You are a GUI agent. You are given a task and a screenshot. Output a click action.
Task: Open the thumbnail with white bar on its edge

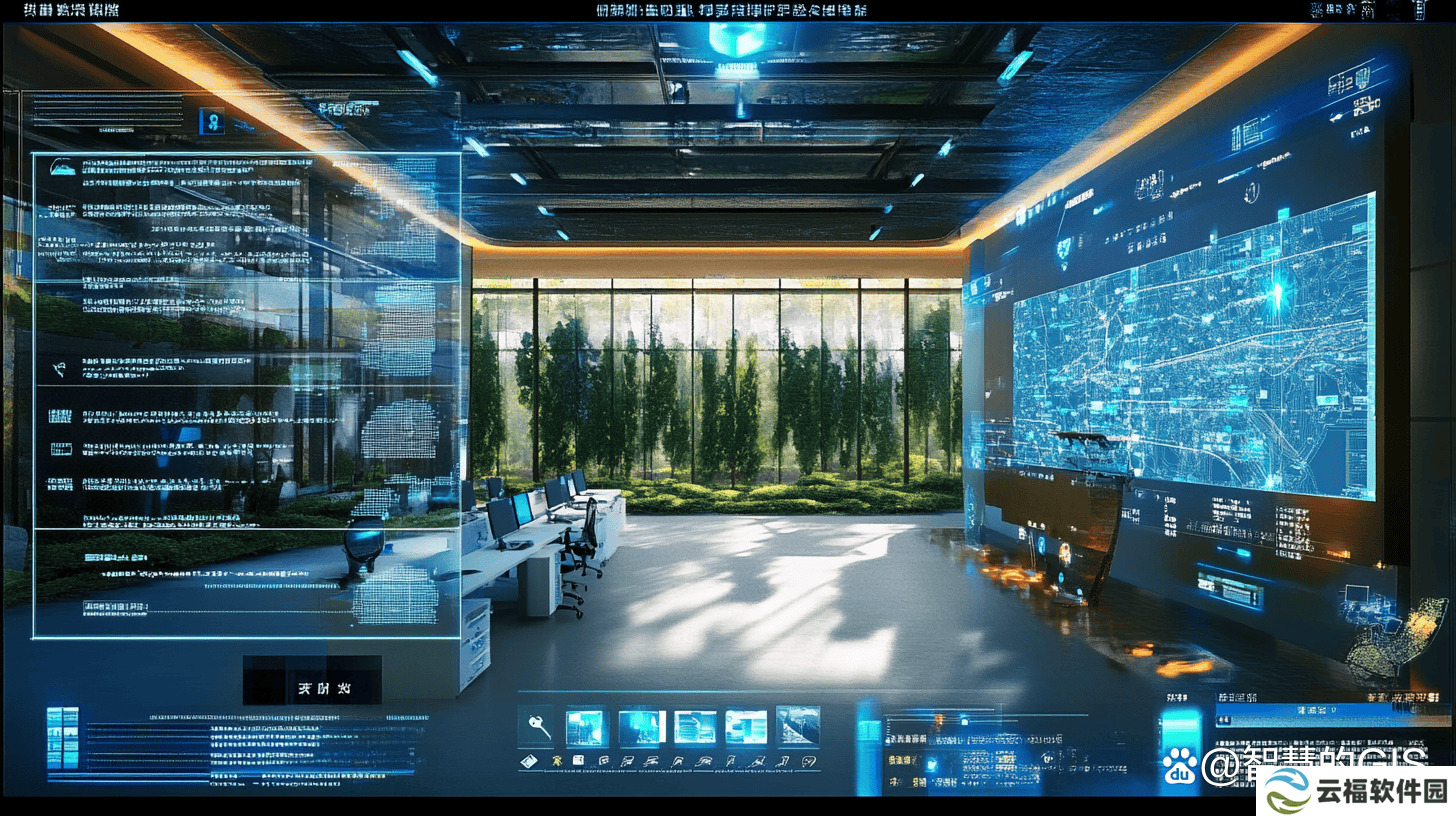(642, 727)
